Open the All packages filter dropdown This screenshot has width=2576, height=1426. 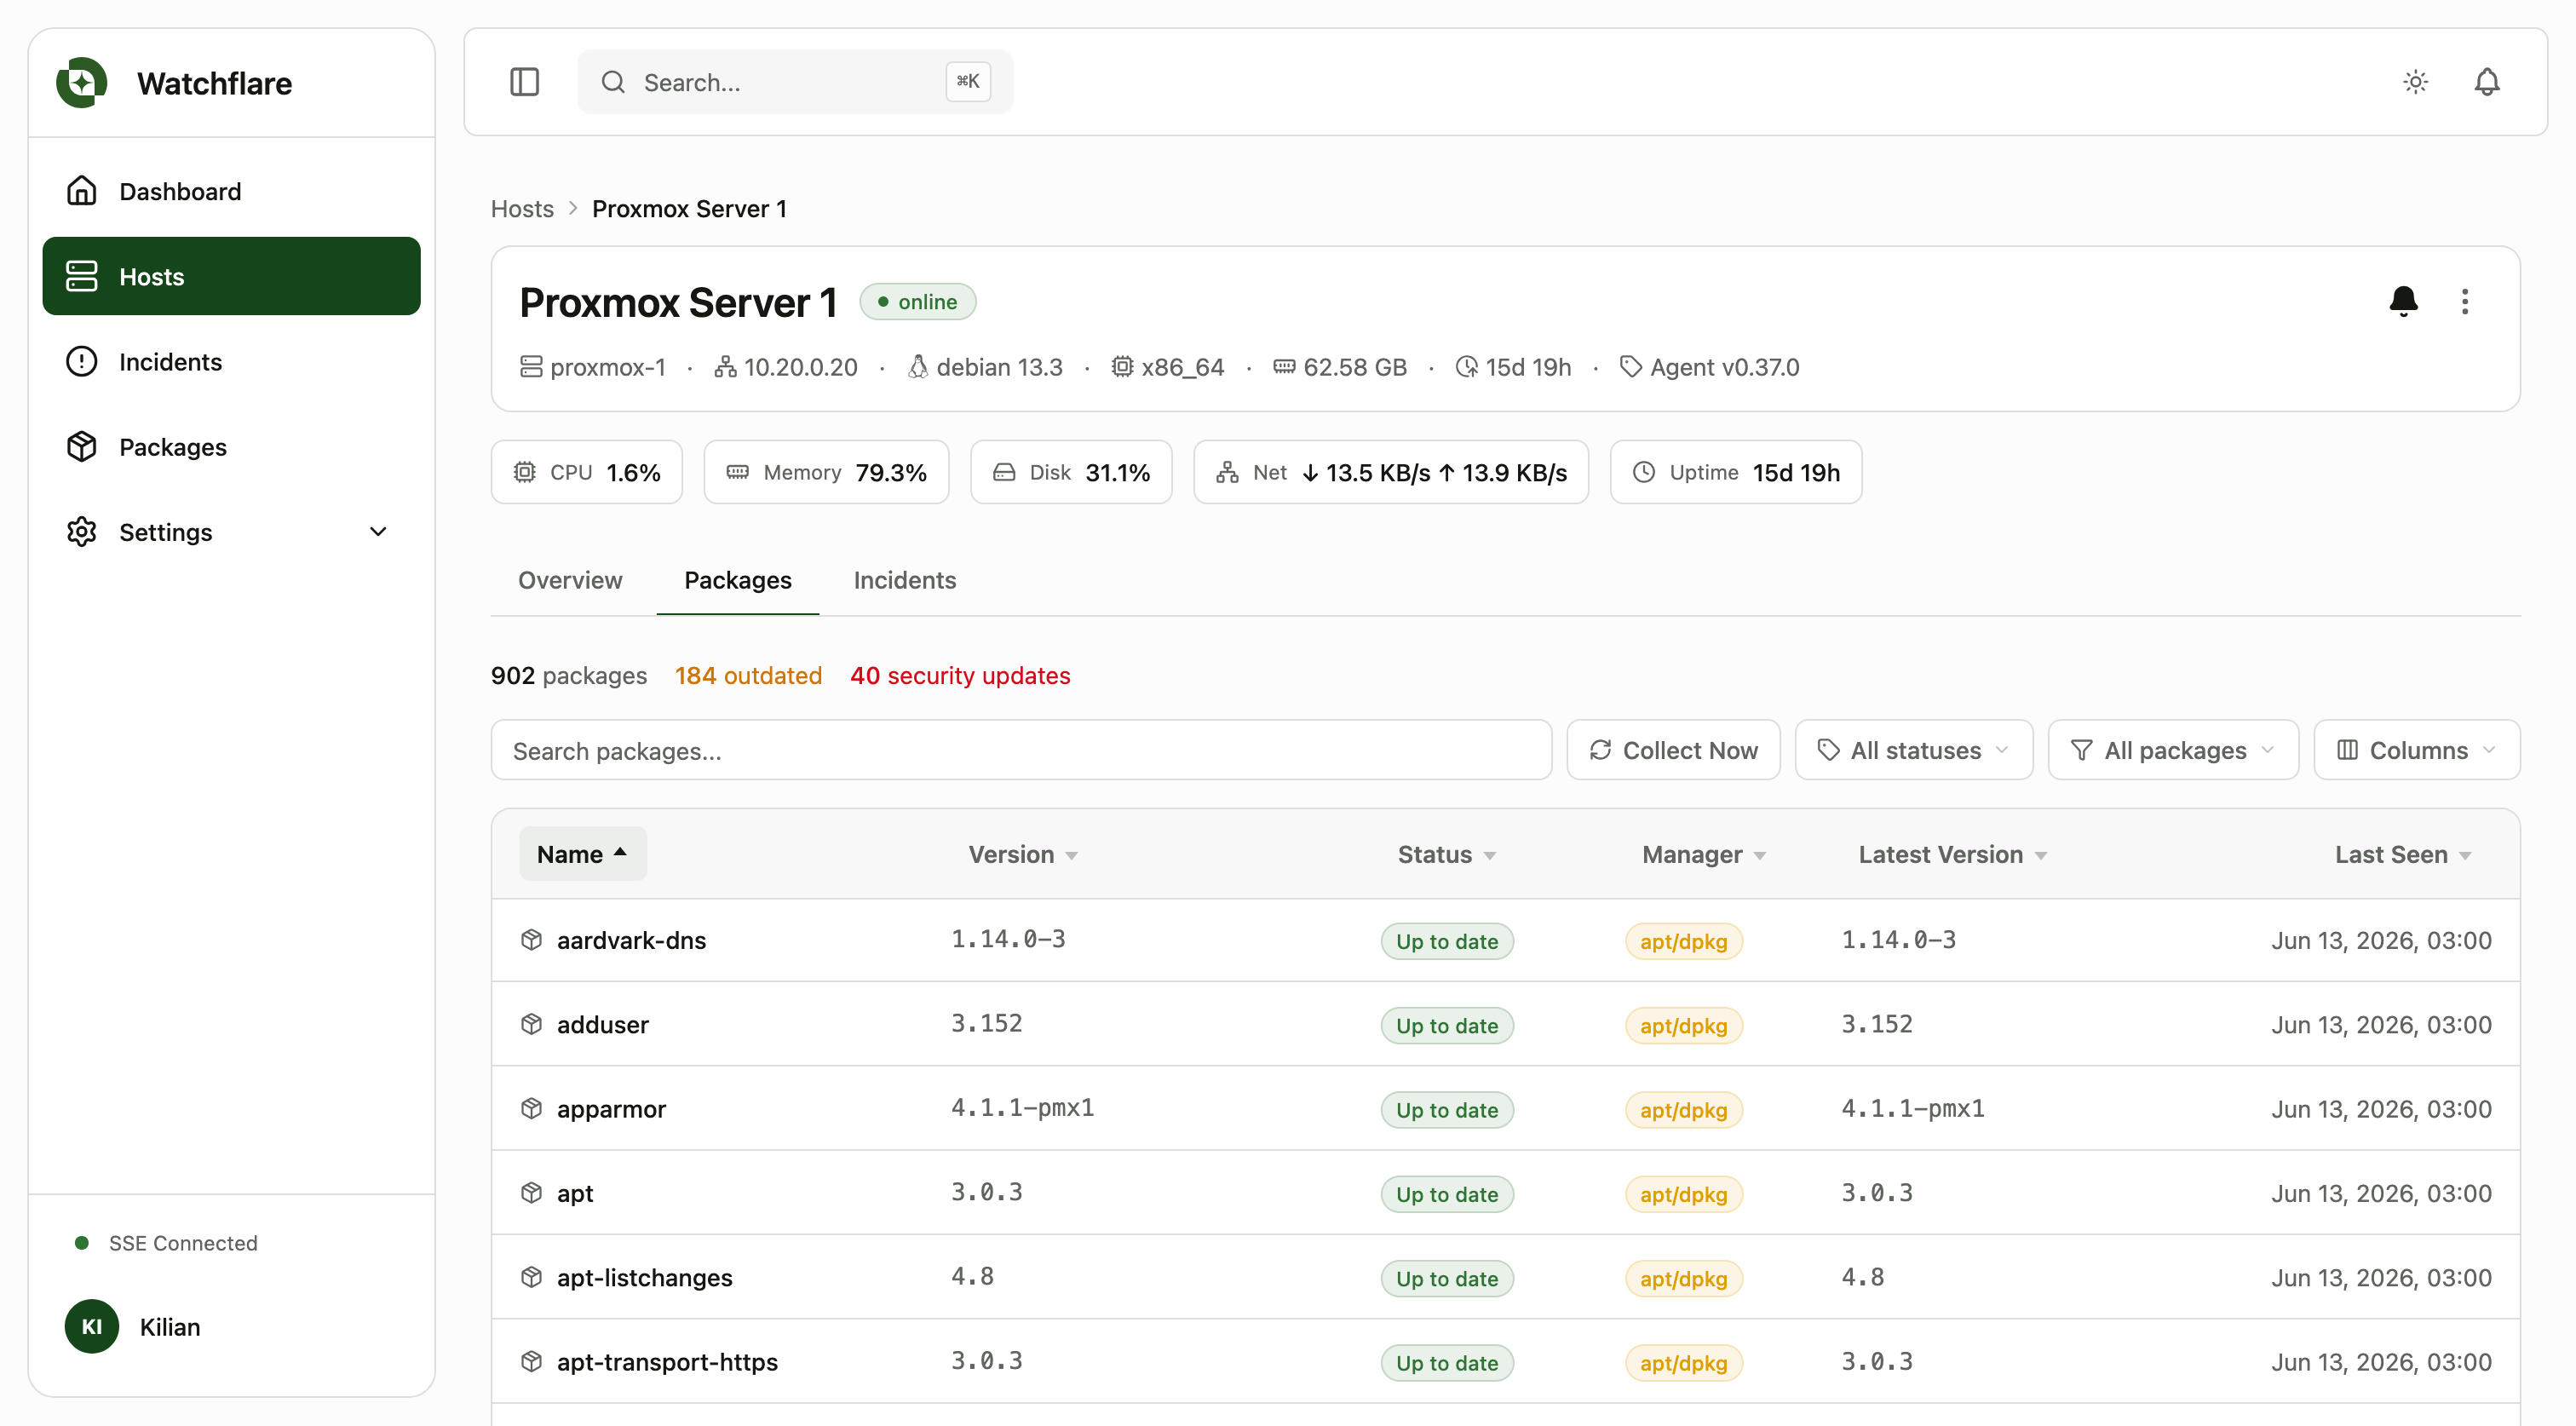[2173, 749]
